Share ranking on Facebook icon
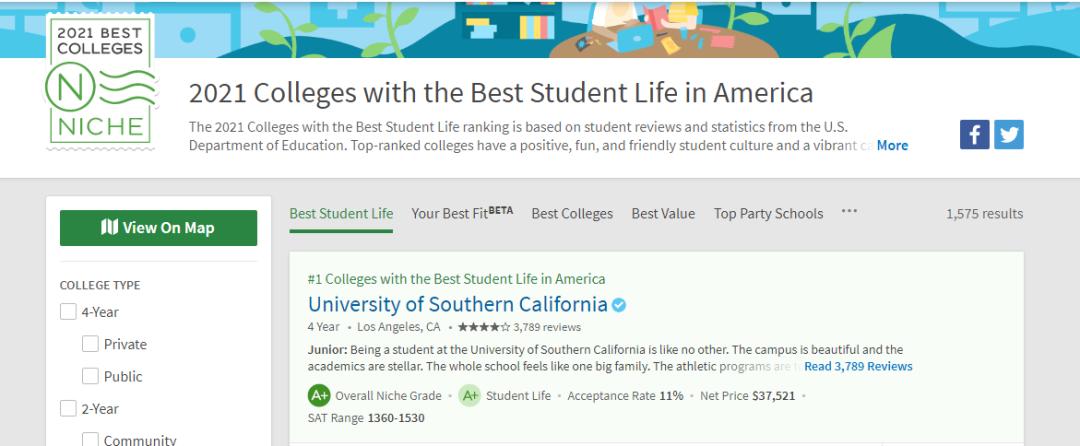The image size is (1080, 446). pyautogui.click(x=974, y=134)
